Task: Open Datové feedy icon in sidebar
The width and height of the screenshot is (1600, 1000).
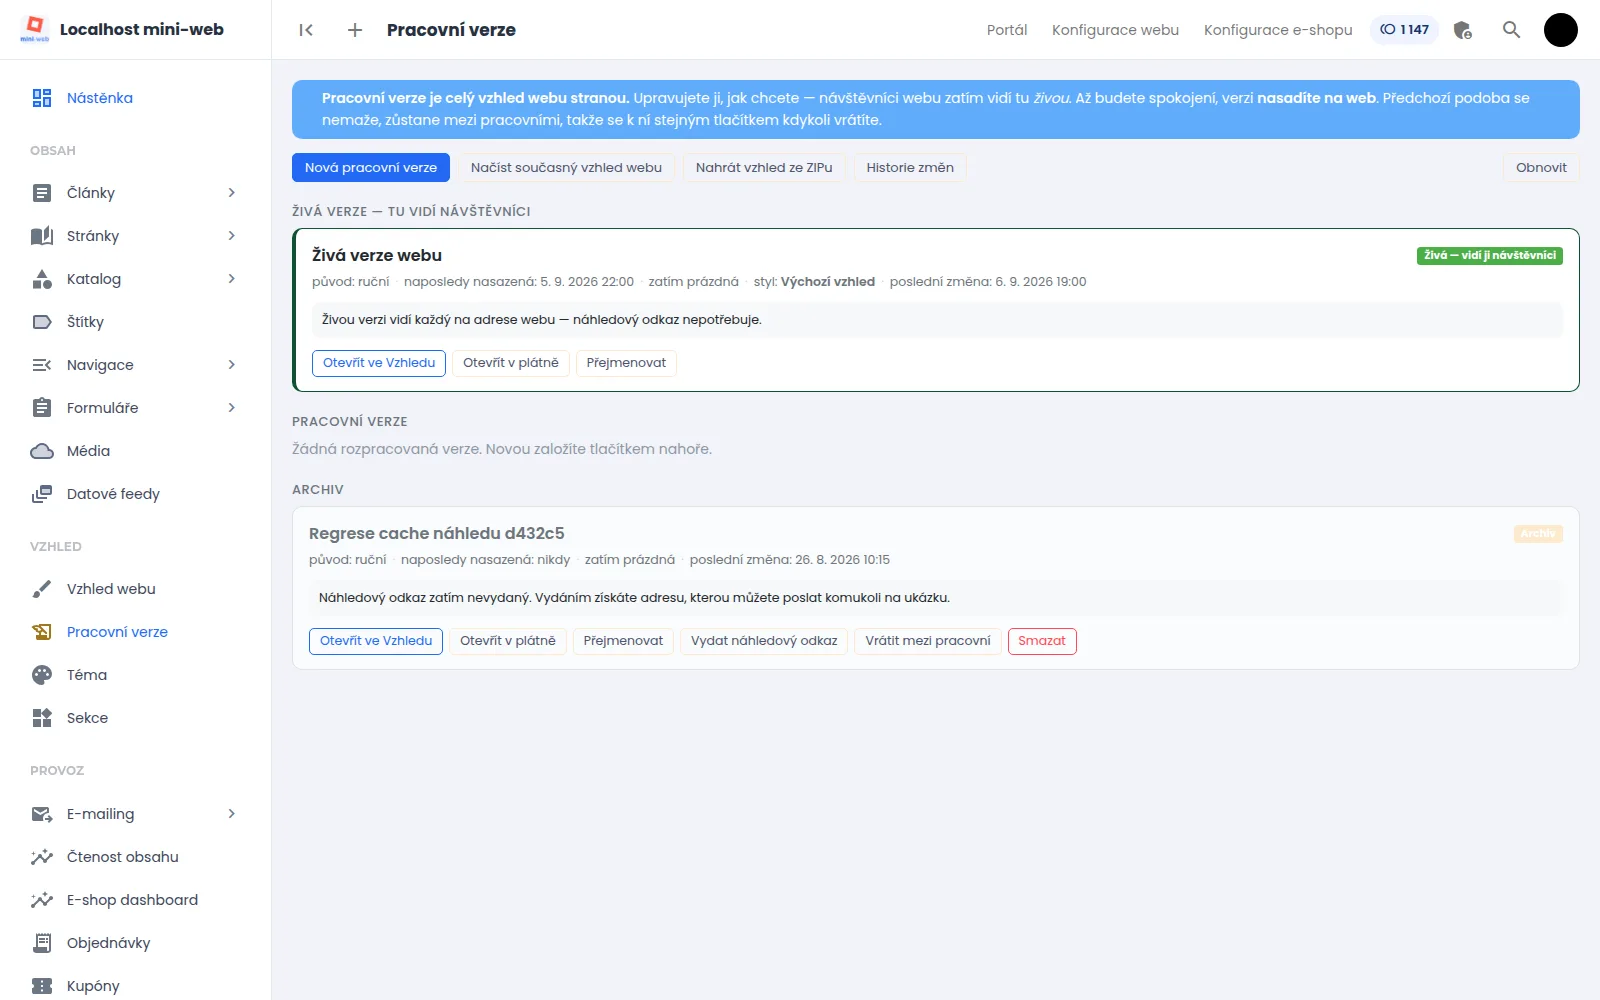Action: (42, 494)
